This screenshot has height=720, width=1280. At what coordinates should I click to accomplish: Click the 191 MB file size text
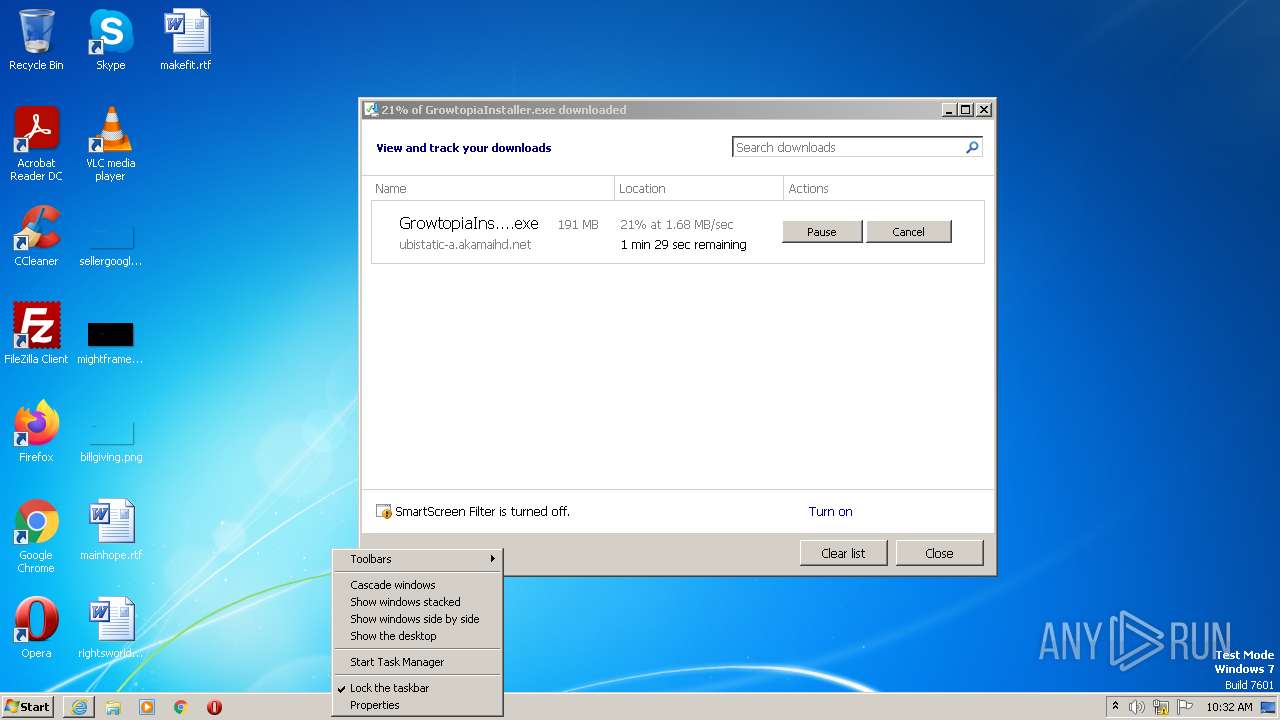click(578, 224)
